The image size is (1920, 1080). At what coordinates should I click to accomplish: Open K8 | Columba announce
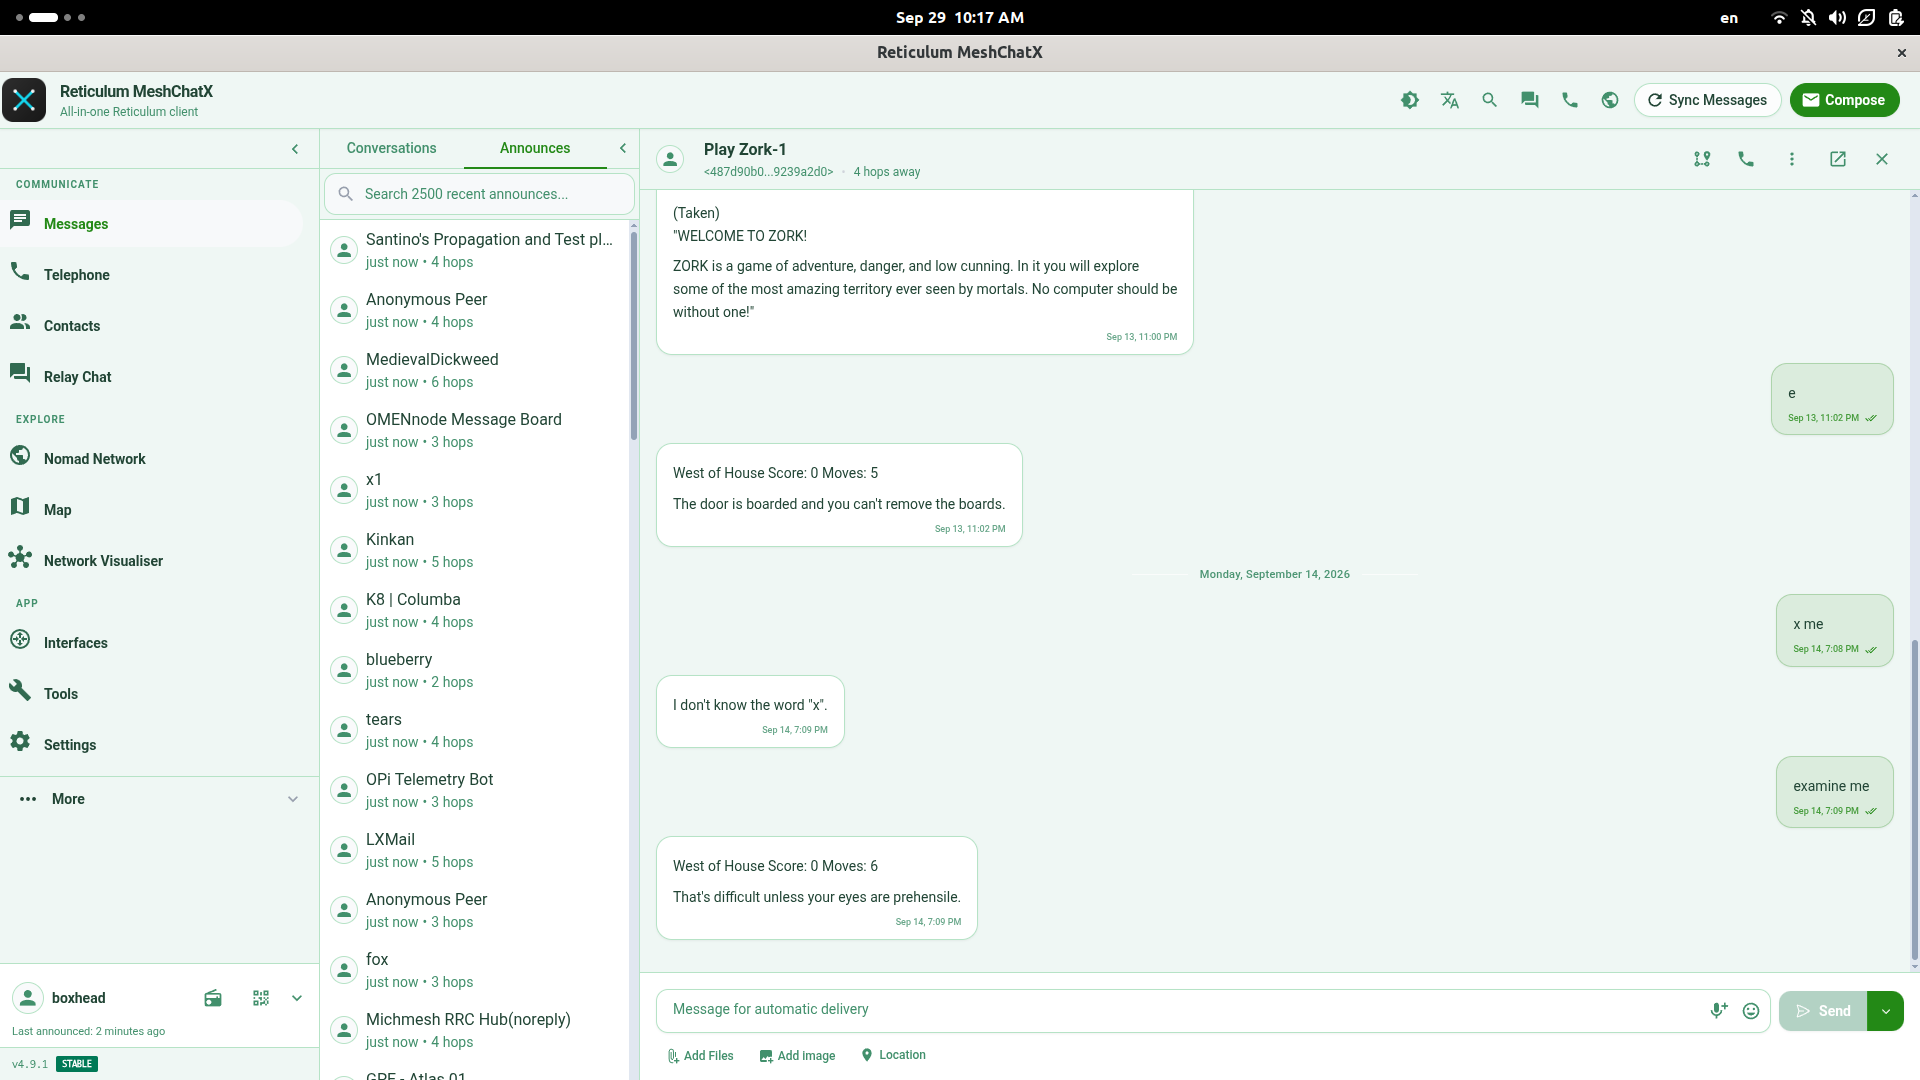pos(476,610)
